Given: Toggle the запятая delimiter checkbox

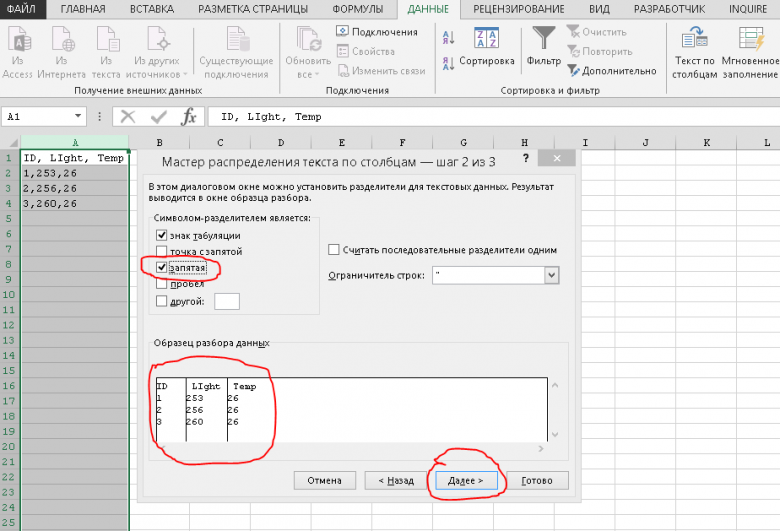Looking at the screenshot, I should 161,267.
